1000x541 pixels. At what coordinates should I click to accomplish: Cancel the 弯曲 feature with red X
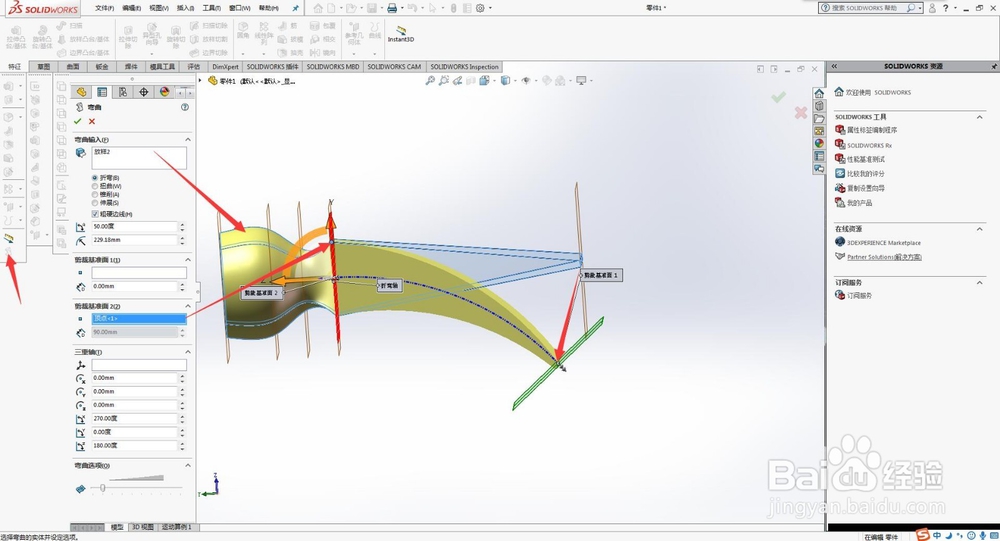(92, 121)
